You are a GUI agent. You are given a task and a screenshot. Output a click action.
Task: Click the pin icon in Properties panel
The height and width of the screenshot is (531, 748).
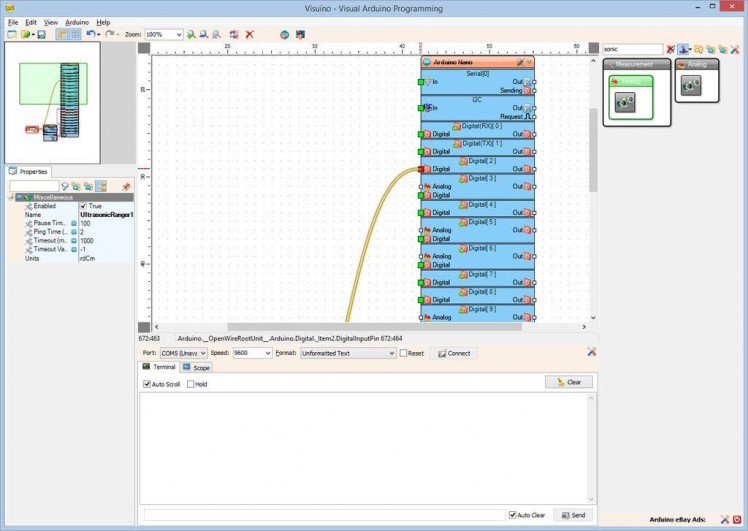pos(126,186)
